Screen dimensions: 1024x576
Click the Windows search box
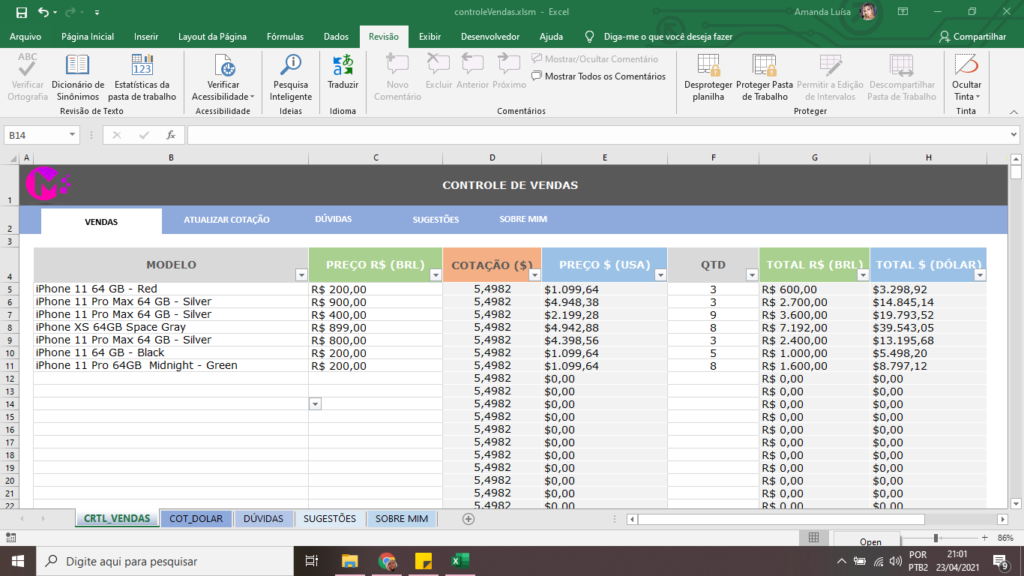pyautogui.click(x=166, y=561)
